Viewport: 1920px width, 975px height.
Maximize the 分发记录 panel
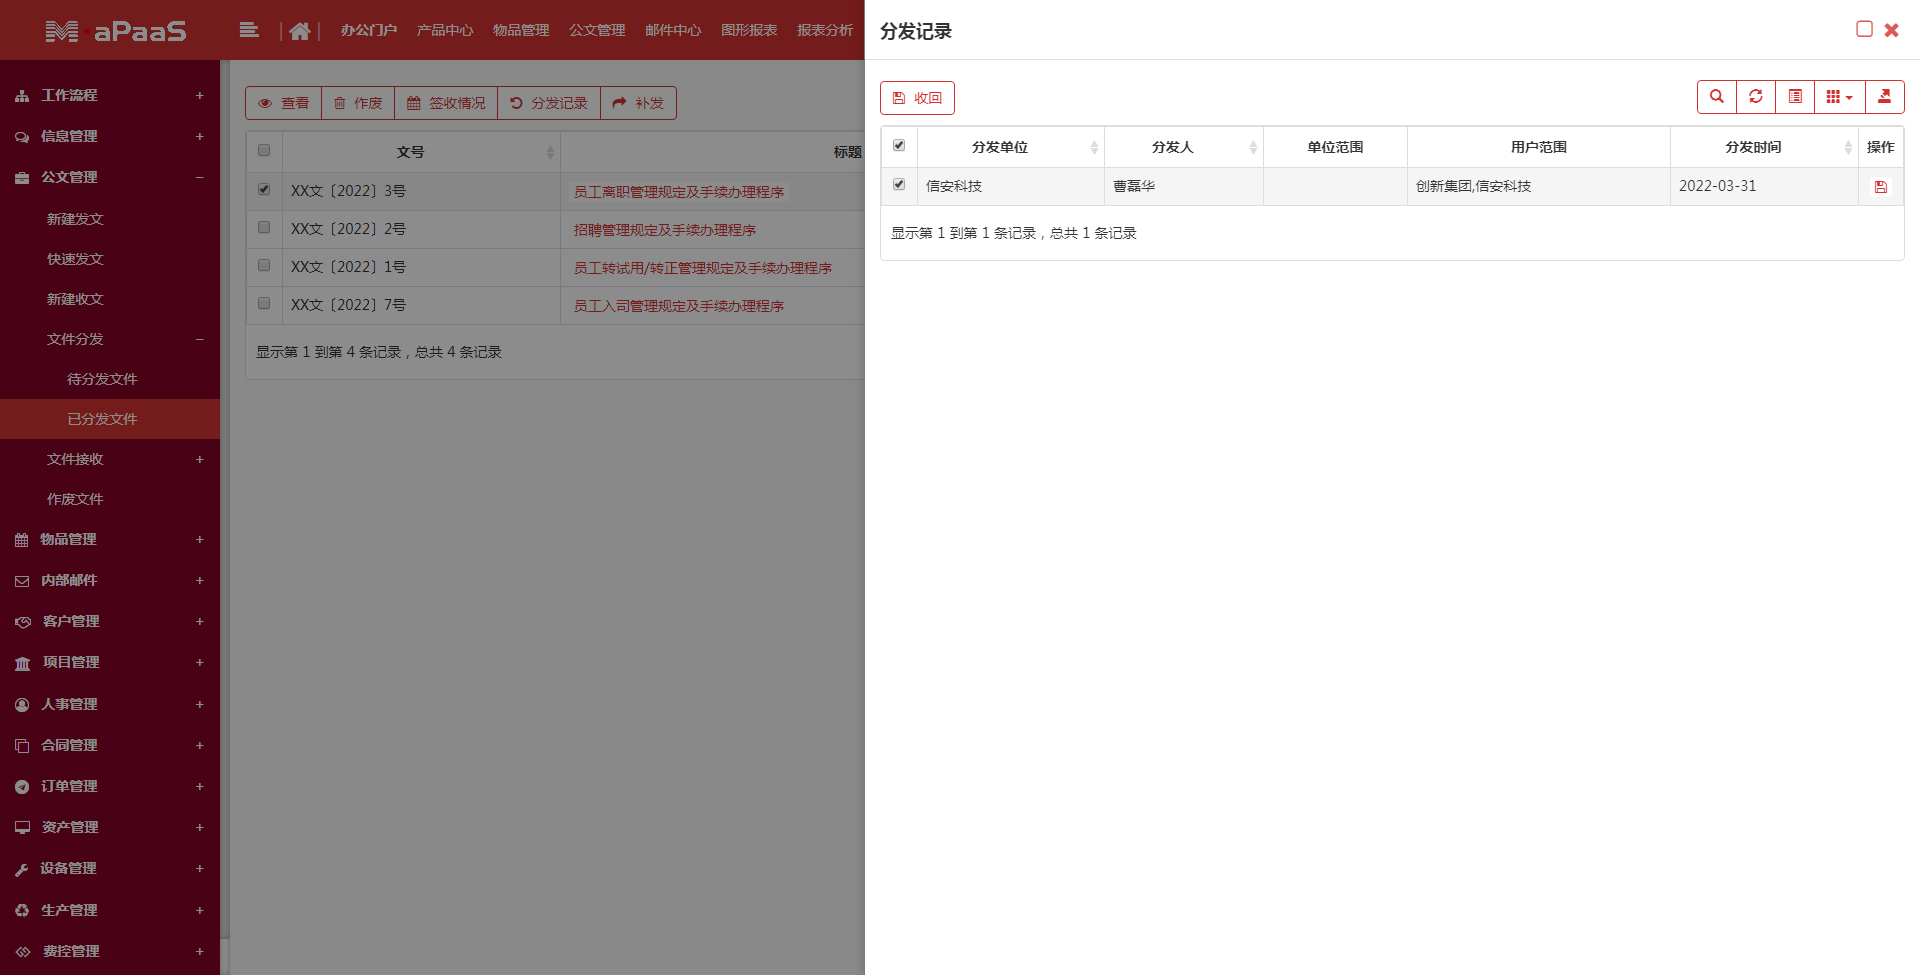point(1864,29)
